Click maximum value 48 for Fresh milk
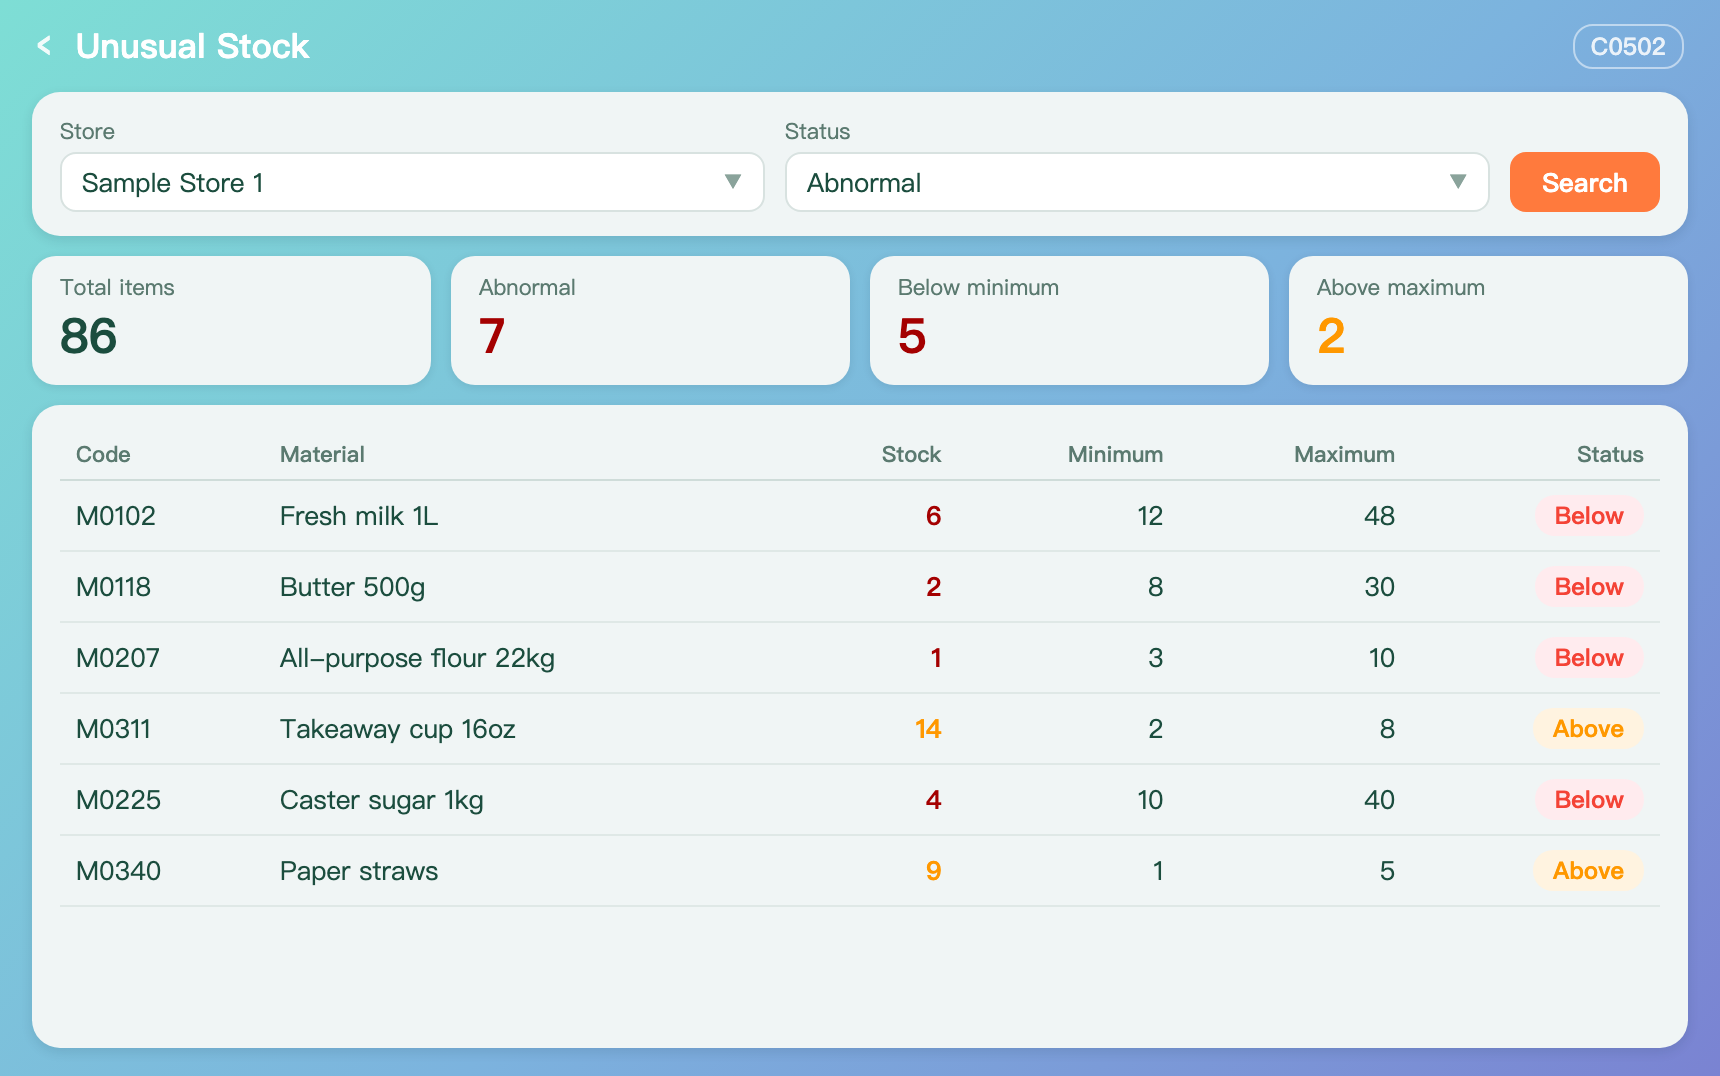 click(1380, 516)
